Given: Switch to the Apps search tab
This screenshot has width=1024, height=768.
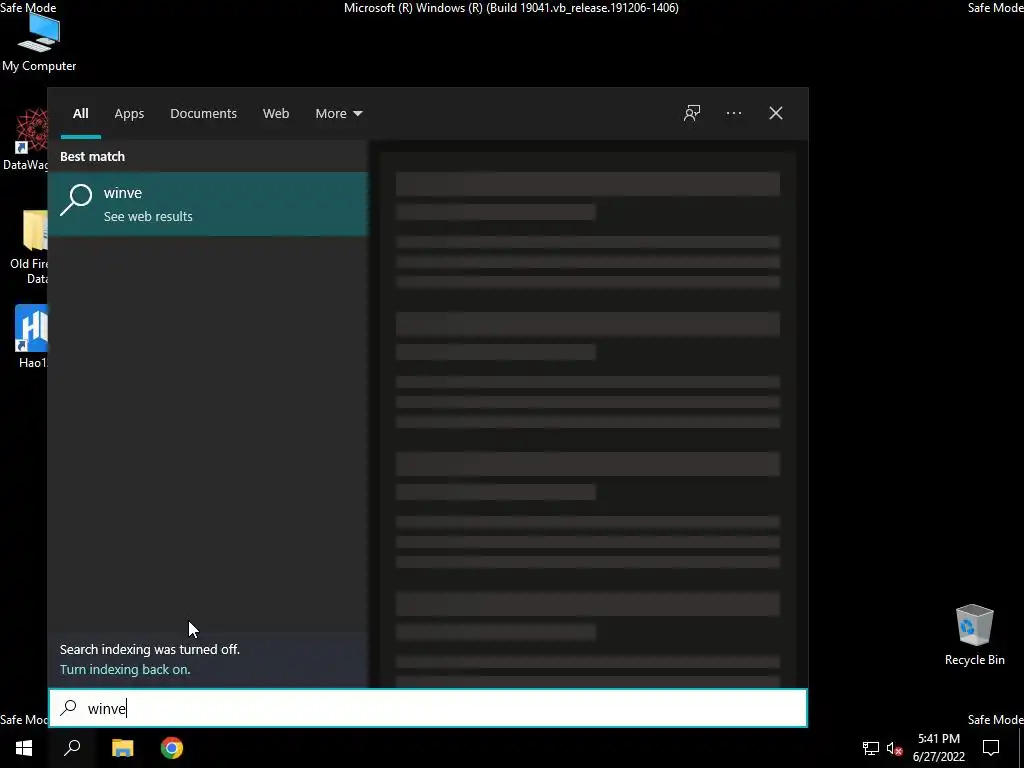Looking at the screenshot, I should [x=129, y=113].
